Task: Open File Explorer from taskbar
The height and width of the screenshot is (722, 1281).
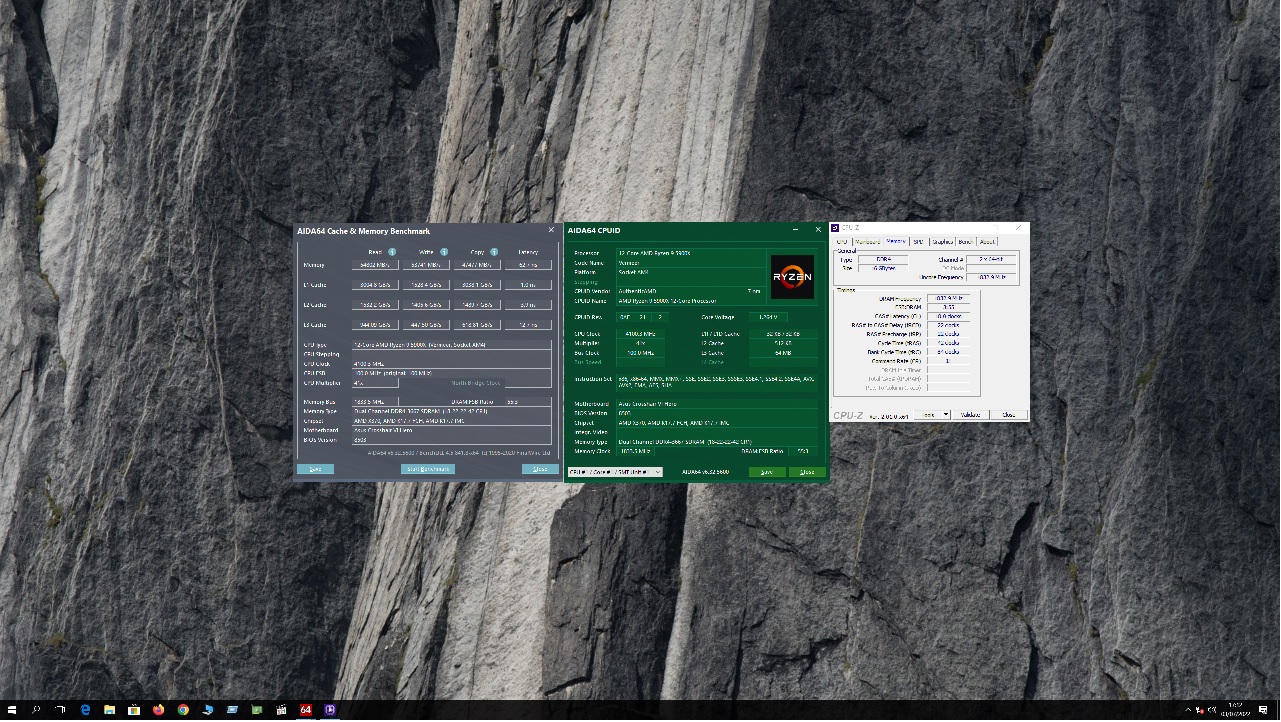Action: click(109, 711)
